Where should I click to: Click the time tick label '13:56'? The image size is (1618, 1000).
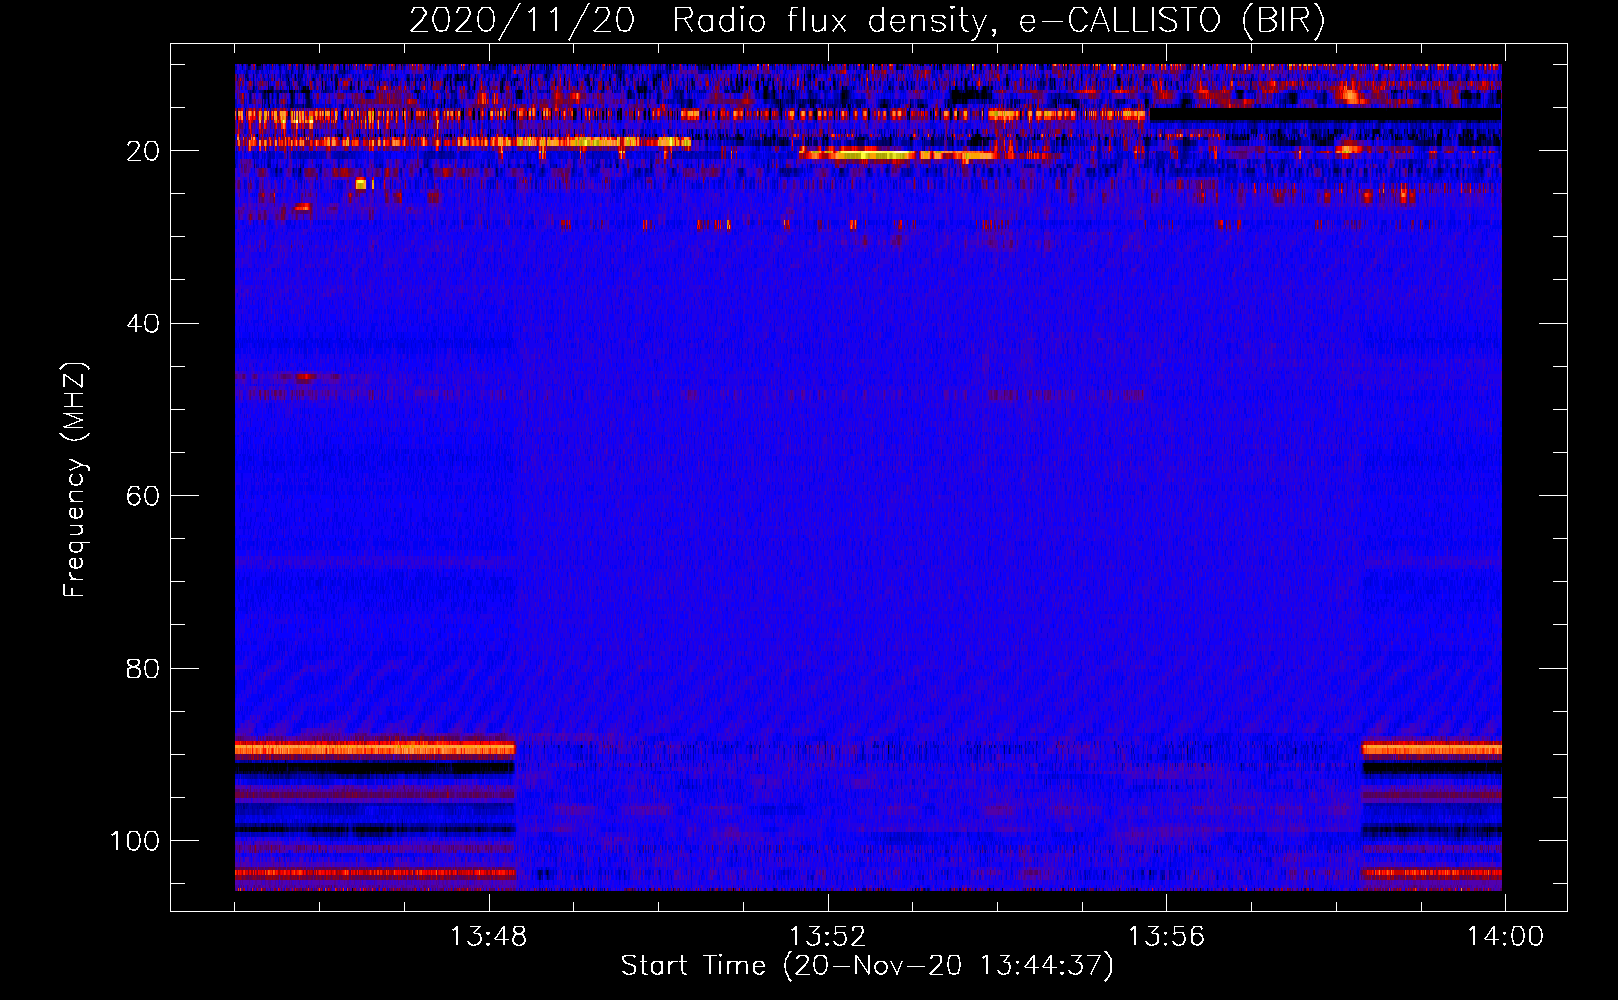coord(1166,937)
